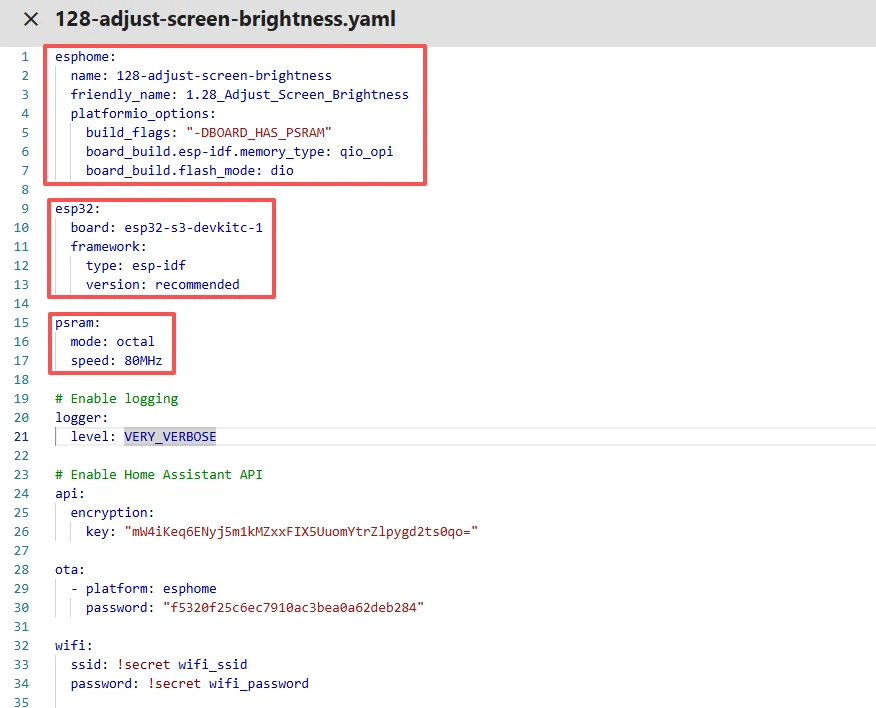Close the YAML editor with the X icon
This screenshot has width=876, height=708.
(31, 19)
